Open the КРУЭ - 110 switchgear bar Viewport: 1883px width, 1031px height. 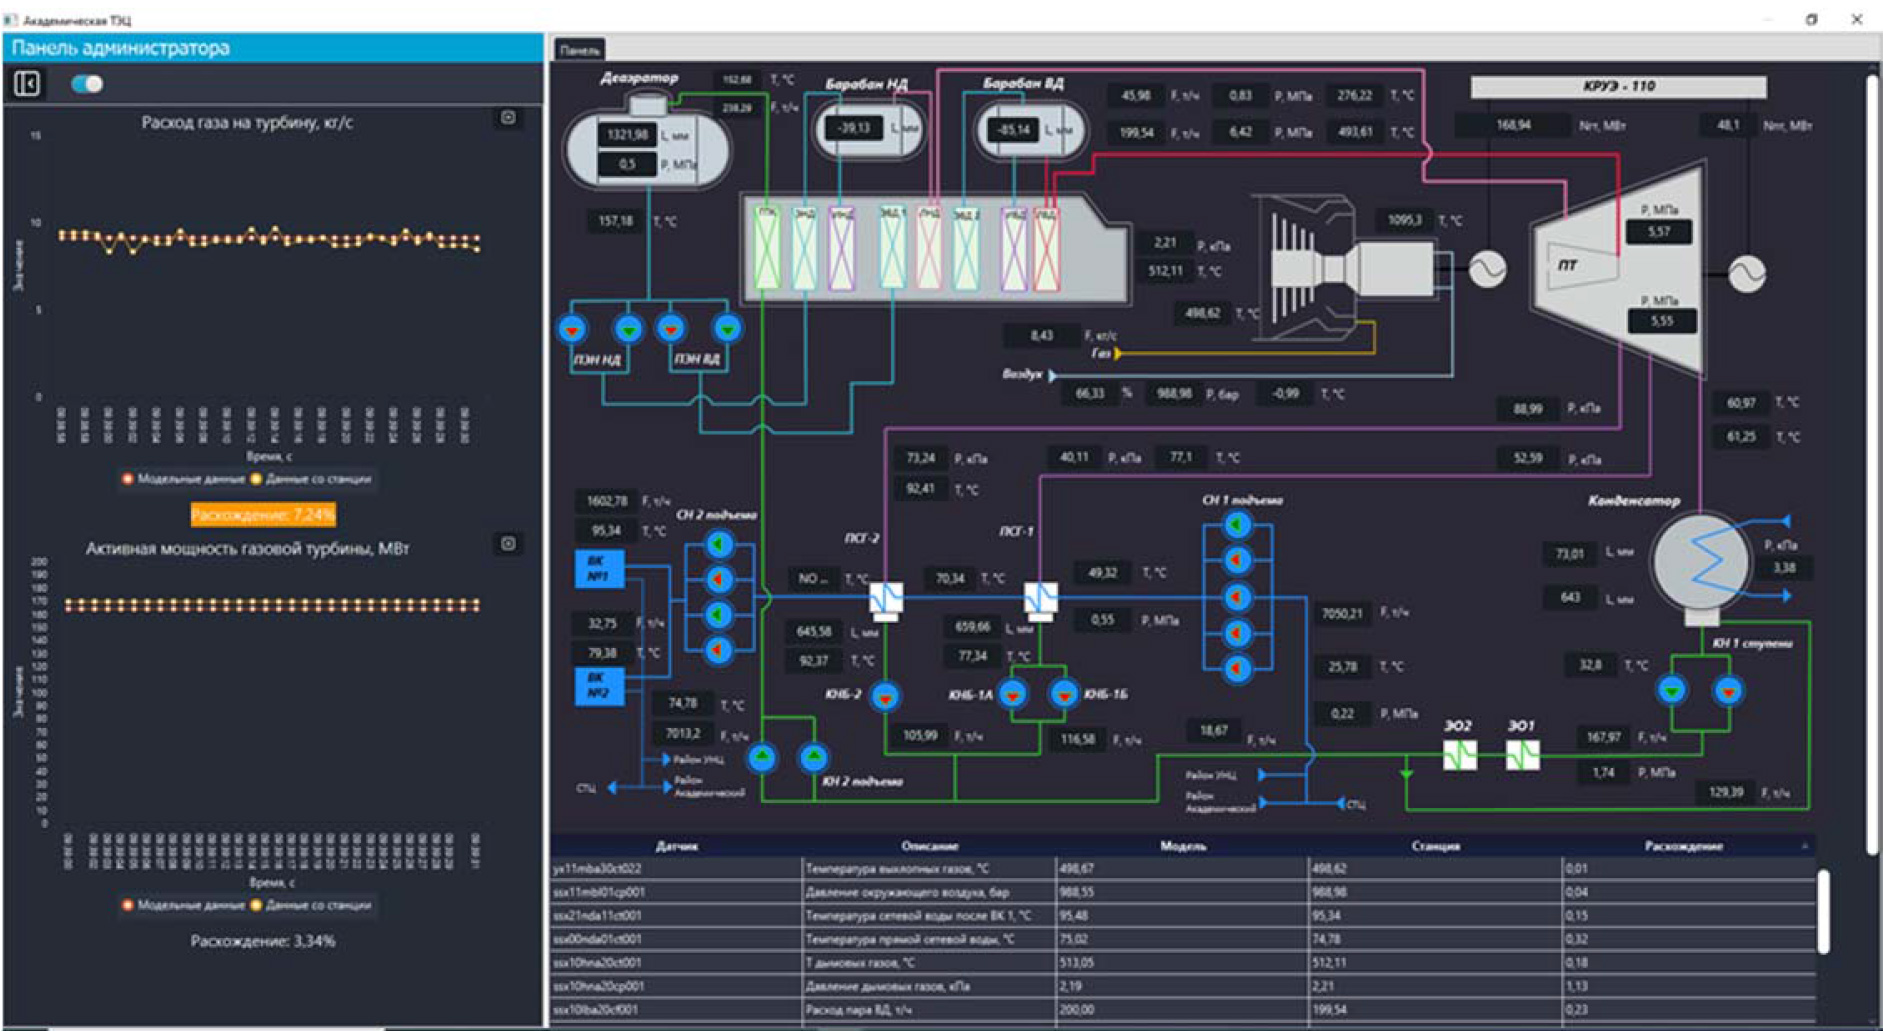pos(1618,87)
